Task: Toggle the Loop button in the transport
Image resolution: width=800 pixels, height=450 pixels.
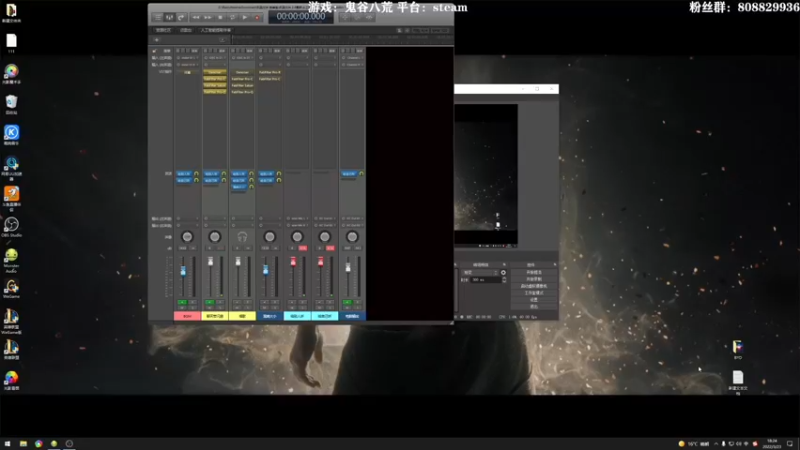Action: [233, 17]
